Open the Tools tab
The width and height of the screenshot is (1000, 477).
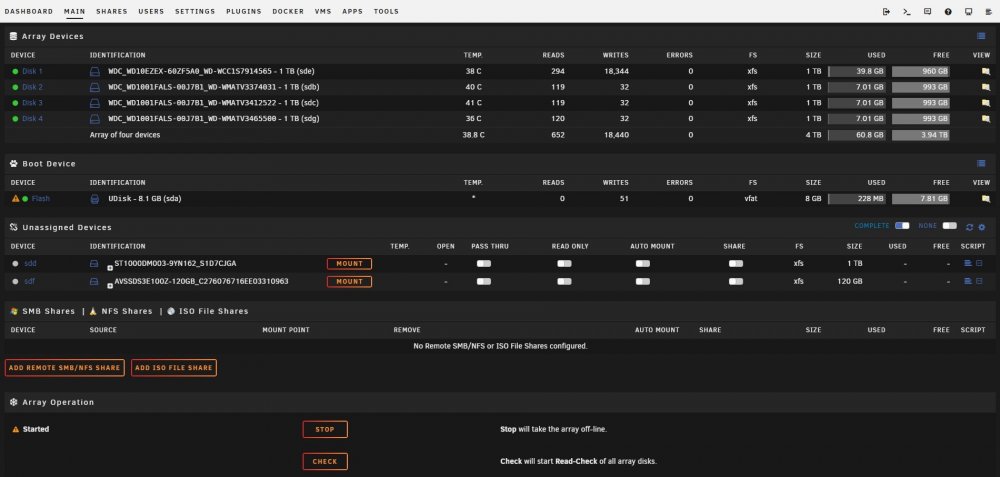pos(386,11)
